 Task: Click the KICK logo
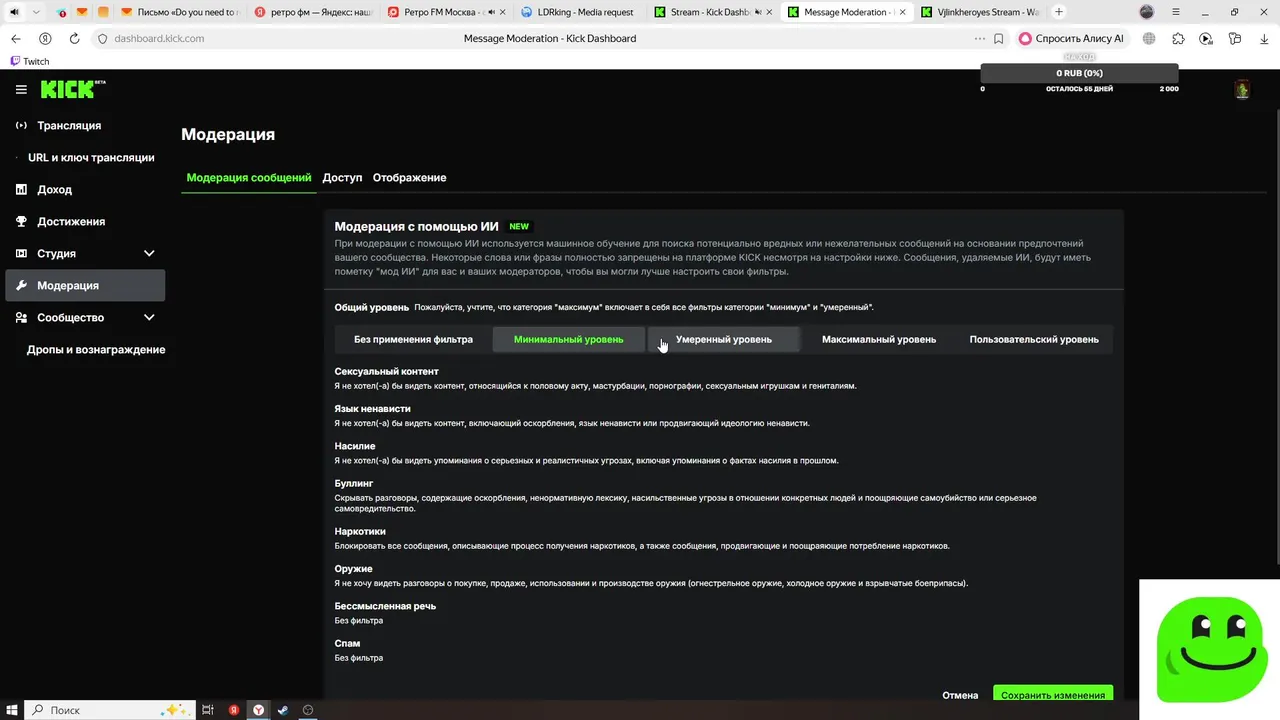click(x=73, y=89)
